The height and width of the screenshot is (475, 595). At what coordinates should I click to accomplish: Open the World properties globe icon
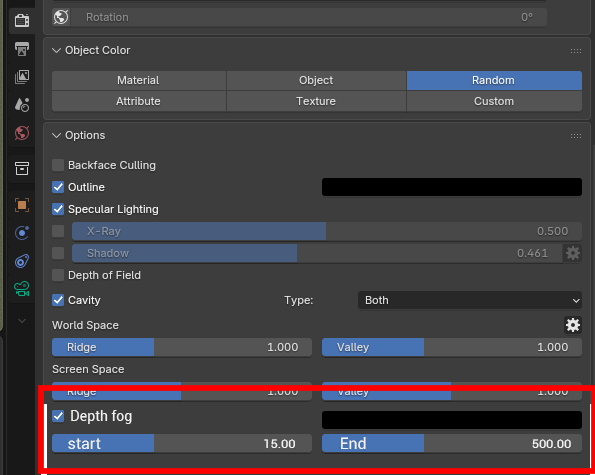(x=22, y=133)
